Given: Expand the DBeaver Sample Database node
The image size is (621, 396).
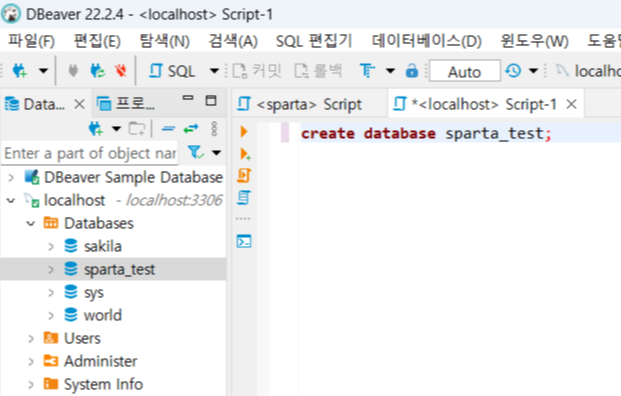Looking at the screenshot, I should (11, 177).
